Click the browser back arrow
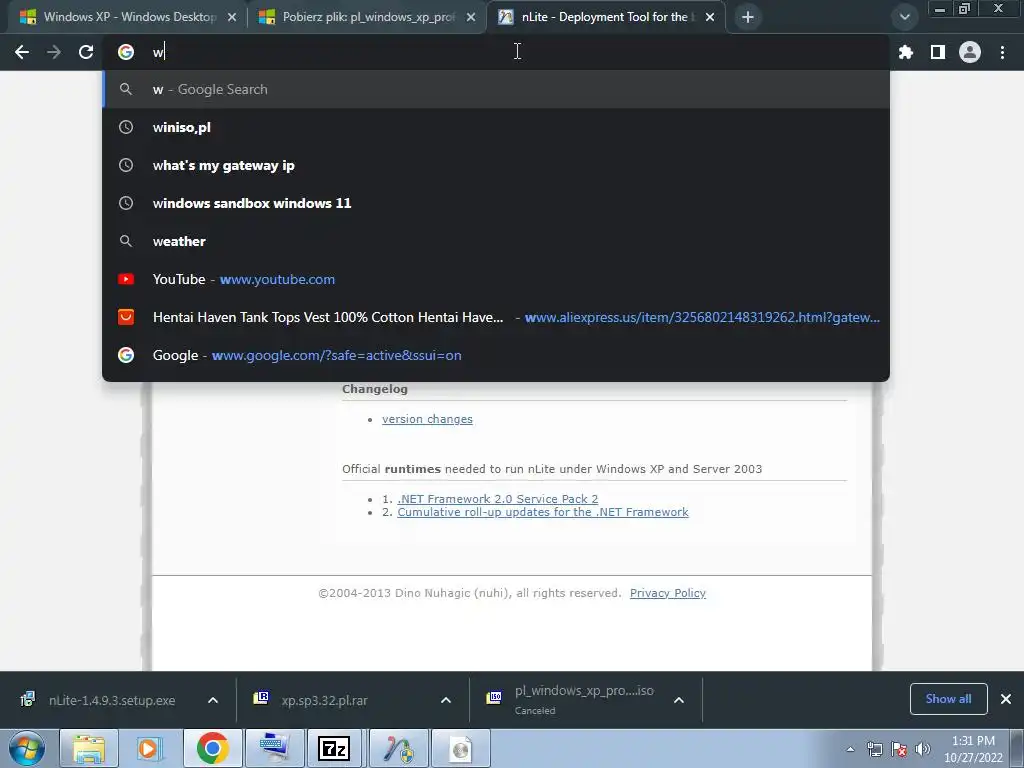Viewport: 1024px width, 768px height. tap(22, 52)
